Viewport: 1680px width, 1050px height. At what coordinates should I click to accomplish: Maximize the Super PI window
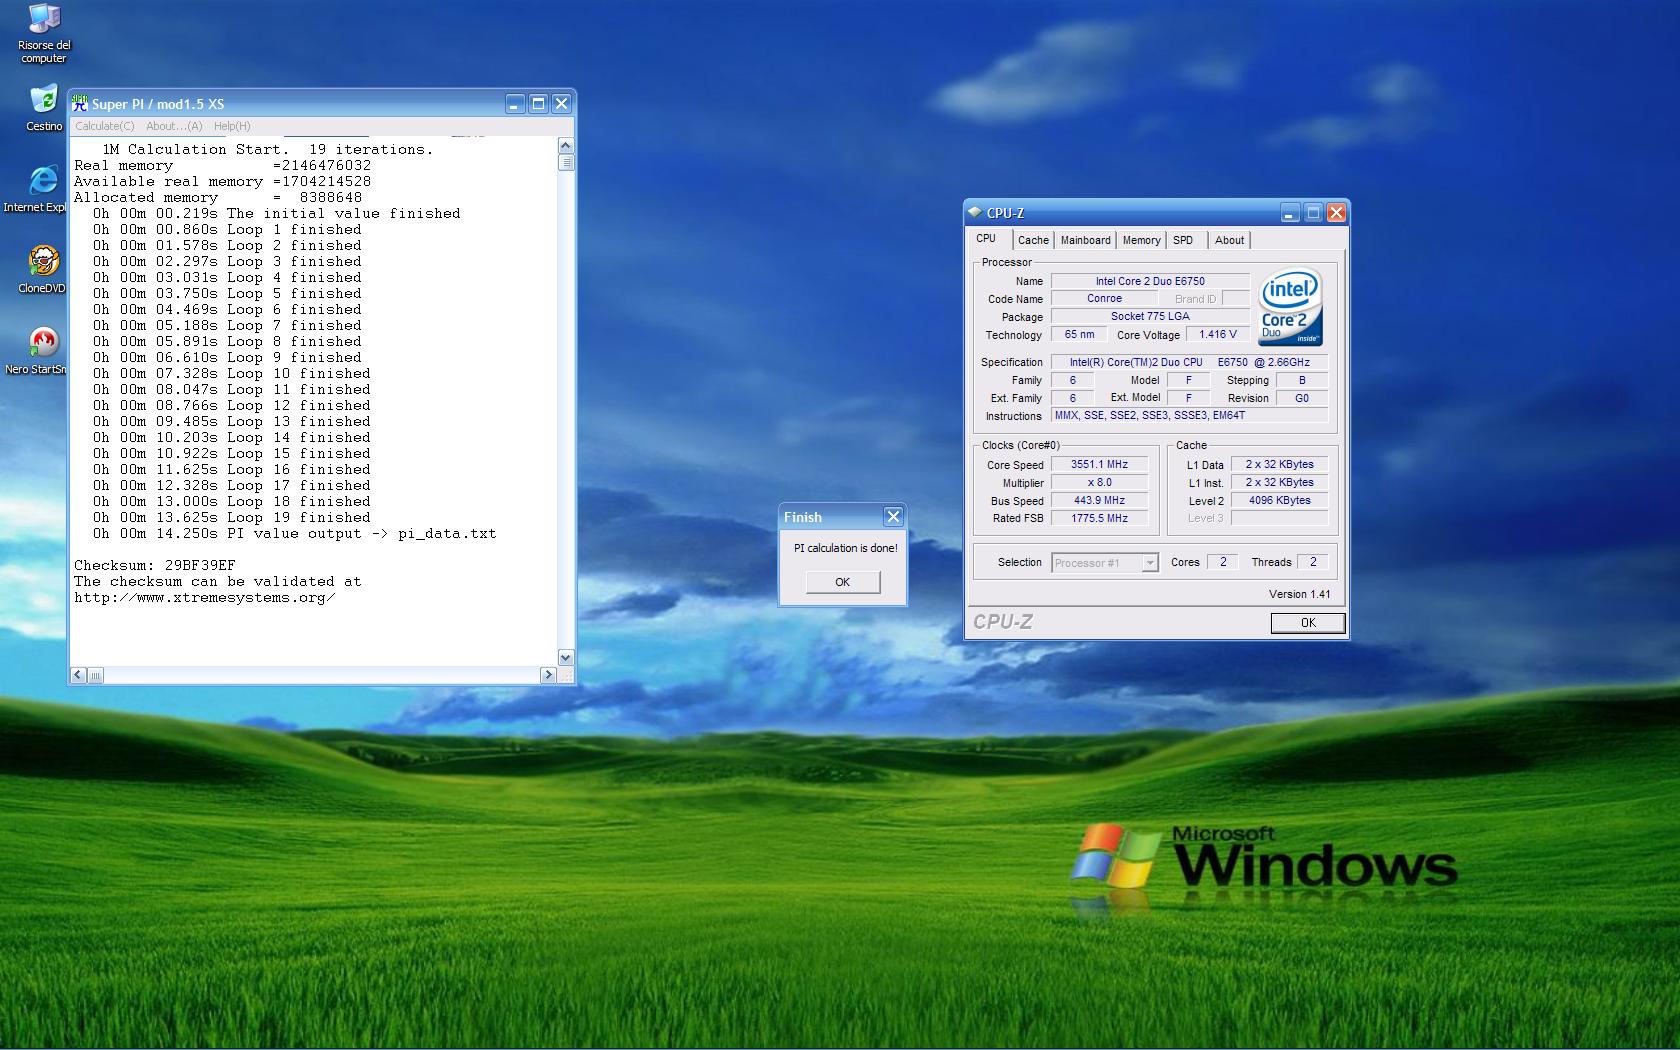538,103
